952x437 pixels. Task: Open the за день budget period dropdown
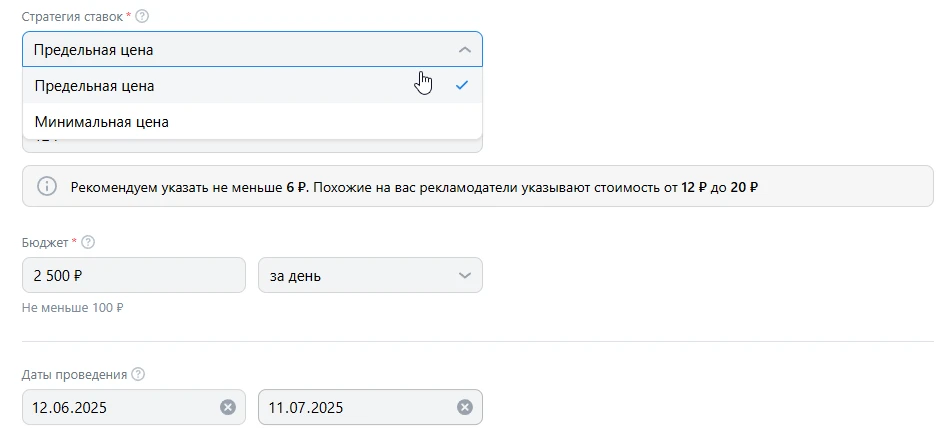pos(360,275)
